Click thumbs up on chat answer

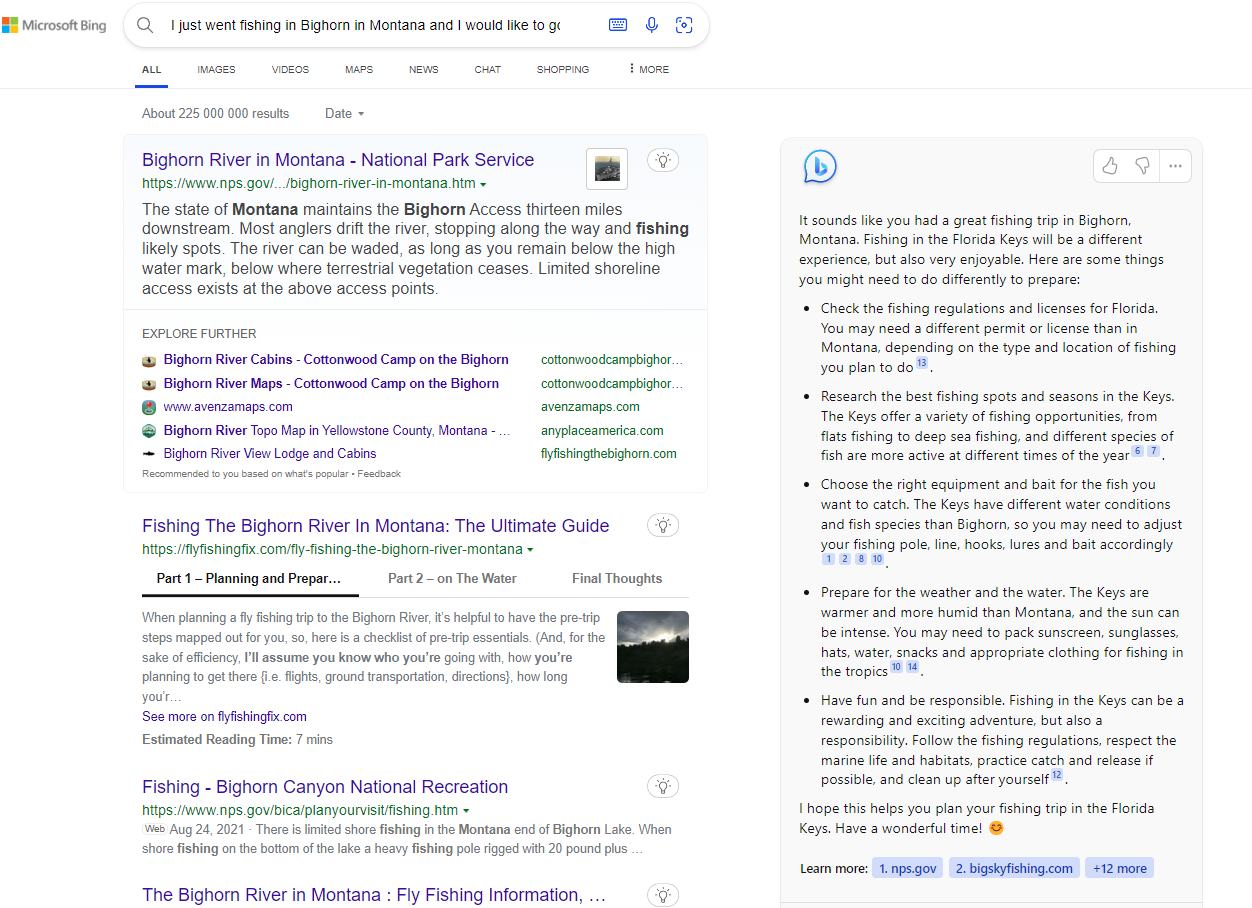[x=1110, y=166]
